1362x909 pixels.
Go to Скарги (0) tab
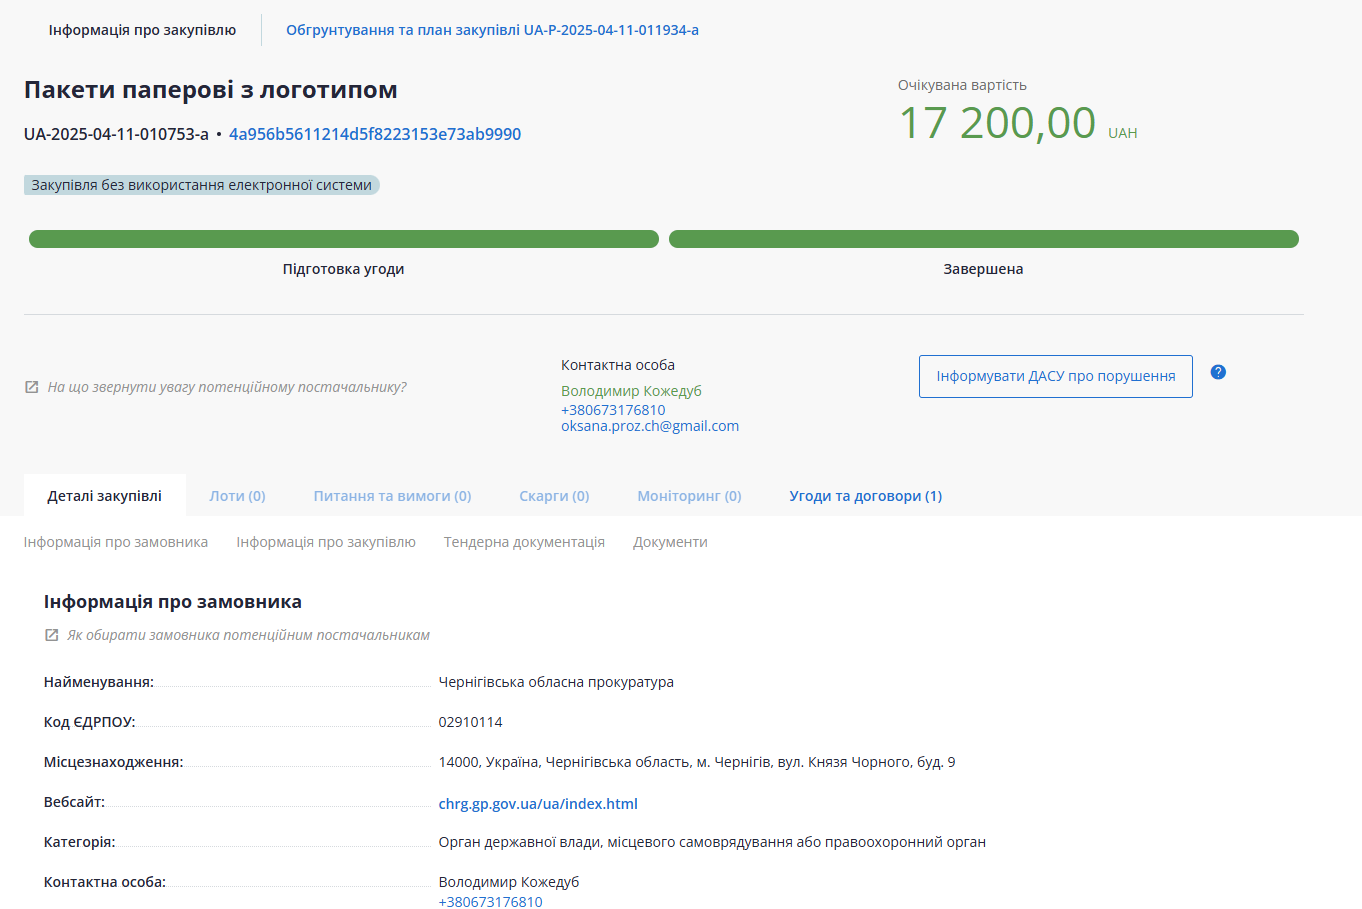click(x=554, y=496)
